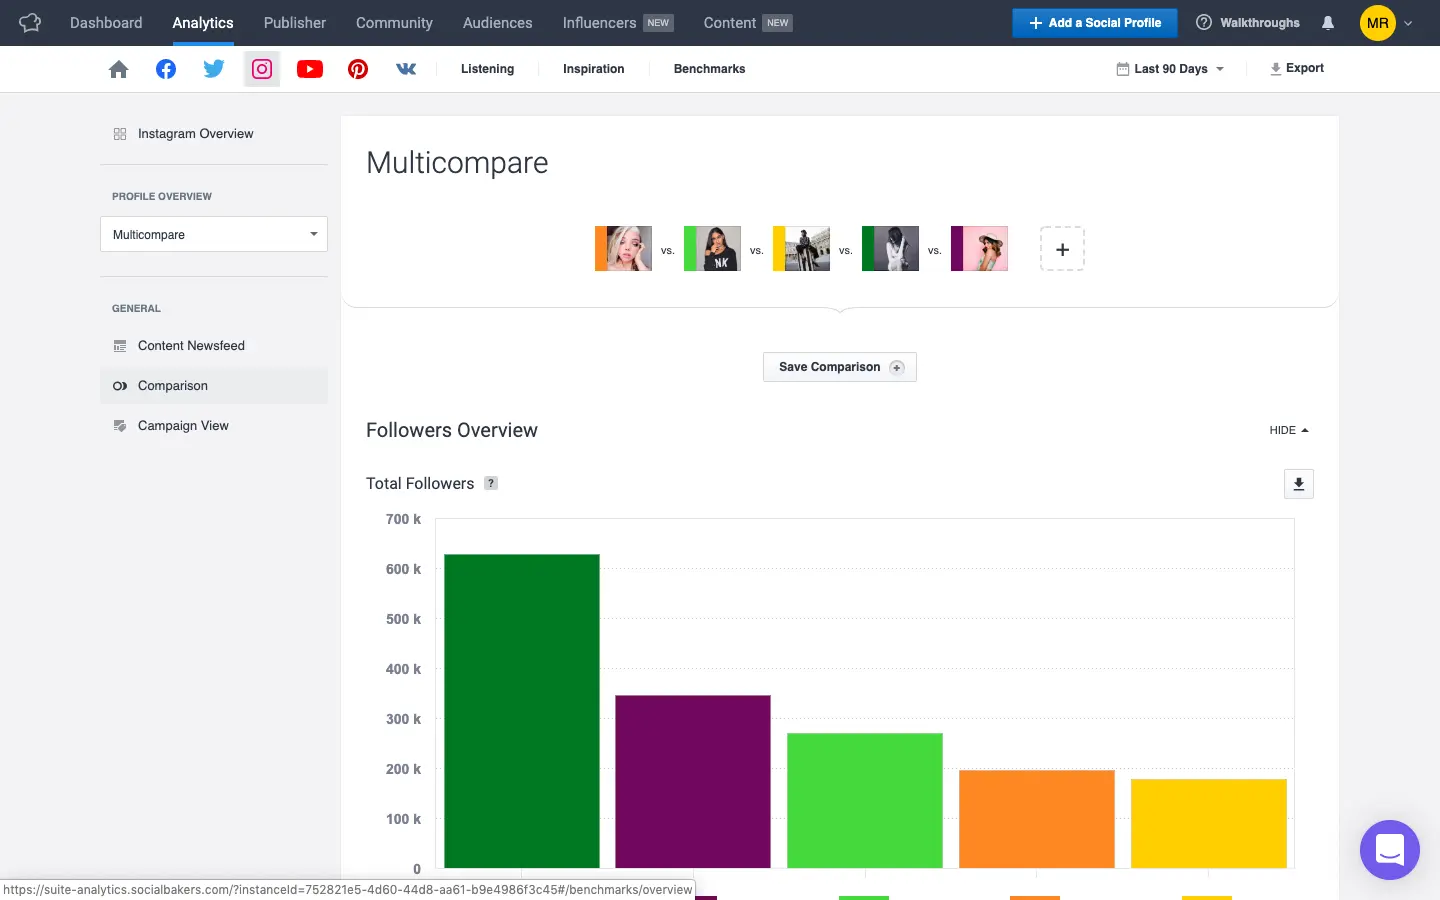The image size is (1440, 900).
Task: Add another profile to comparison
Action: (1062, 249)
